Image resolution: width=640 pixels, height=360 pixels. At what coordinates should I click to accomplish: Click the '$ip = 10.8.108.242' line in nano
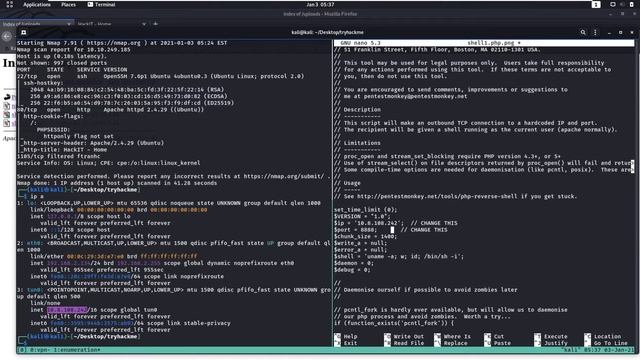click(x=396, y=223)
